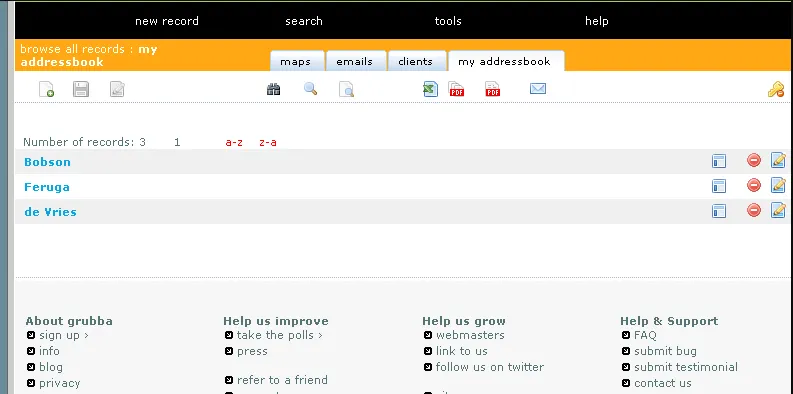Click take the polls link
Viewport: 793px width, 394px height.
click(x=280, y=335)
